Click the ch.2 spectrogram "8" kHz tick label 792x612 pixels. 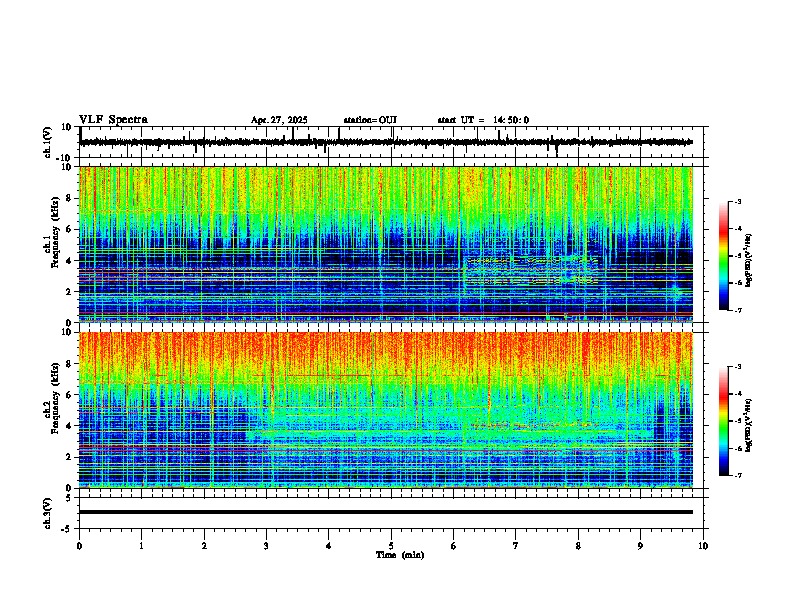pos(71,363)
